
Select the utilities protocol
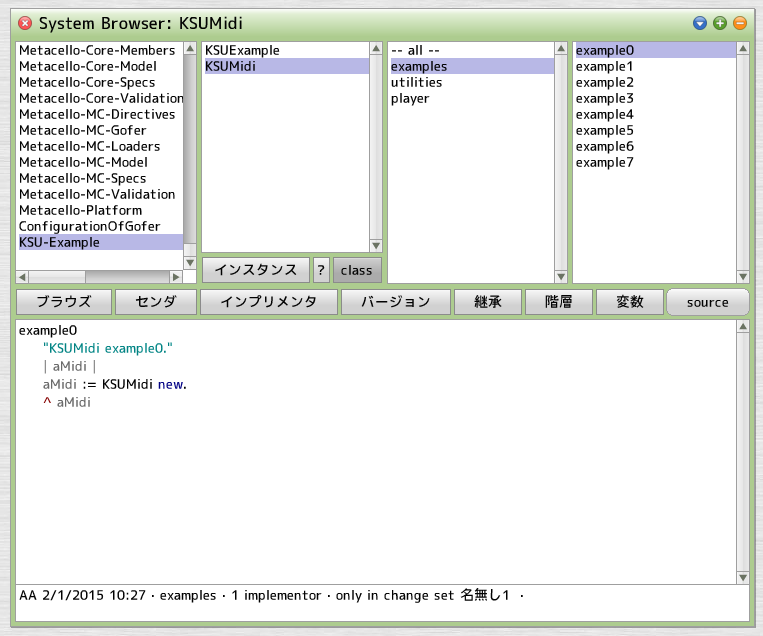coord(472,82)
